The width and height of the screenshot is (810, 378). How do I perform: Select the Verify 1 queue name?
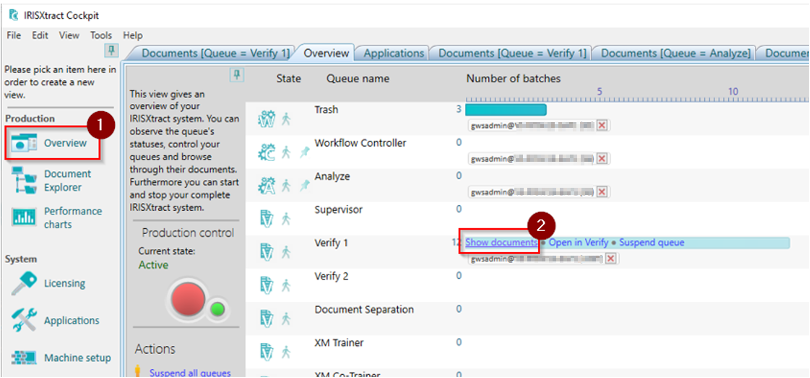pyautogui.click(x=331, y=243)
